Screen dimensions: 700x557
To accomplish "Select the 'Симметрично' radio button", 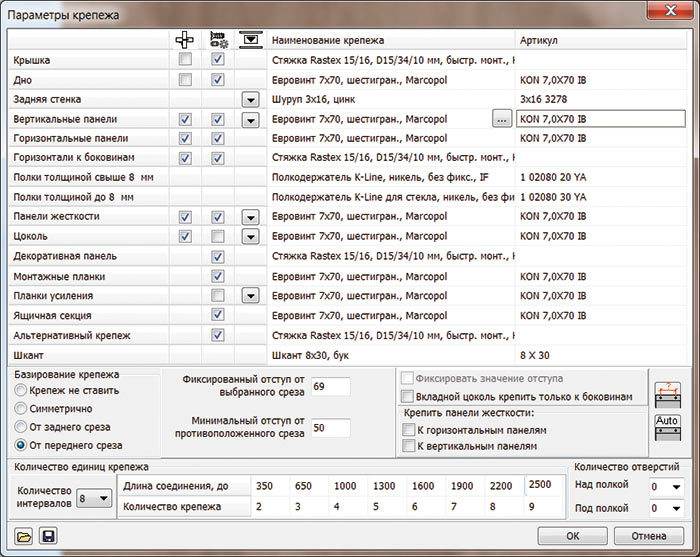I will tap(21, 409).
